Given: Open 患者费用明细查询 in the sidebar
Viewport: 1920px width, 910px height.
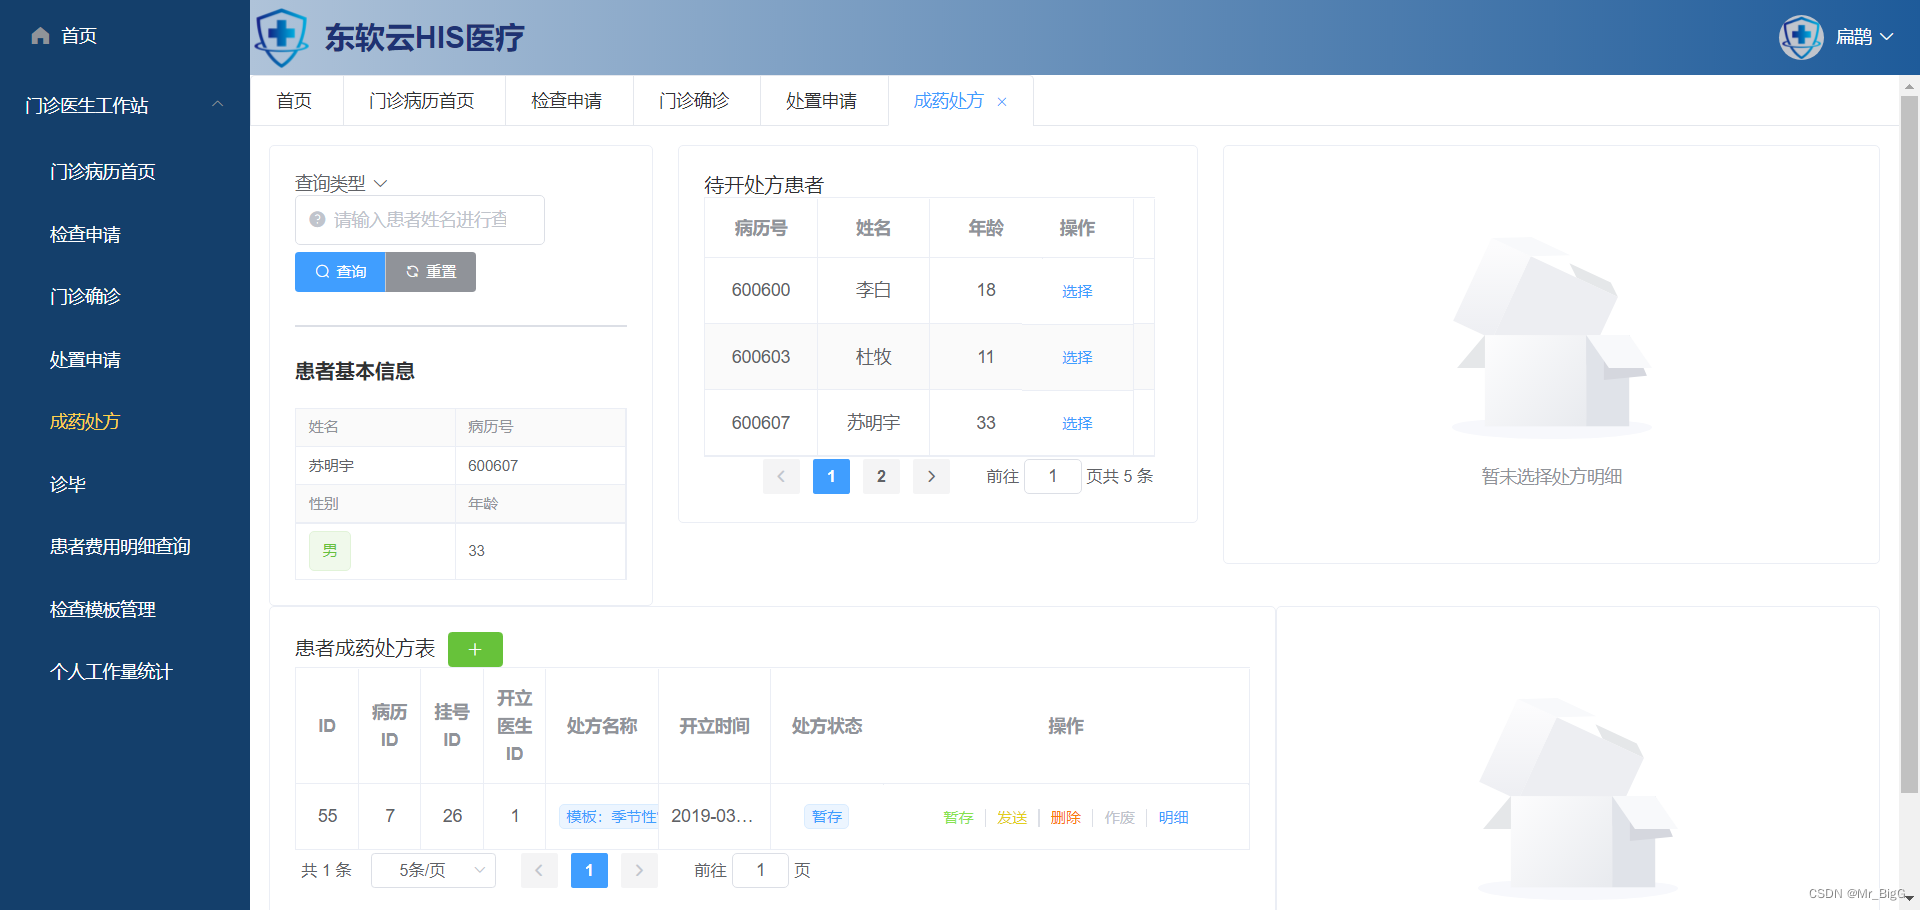Looking at the screenshot, I should coord(120,547).
